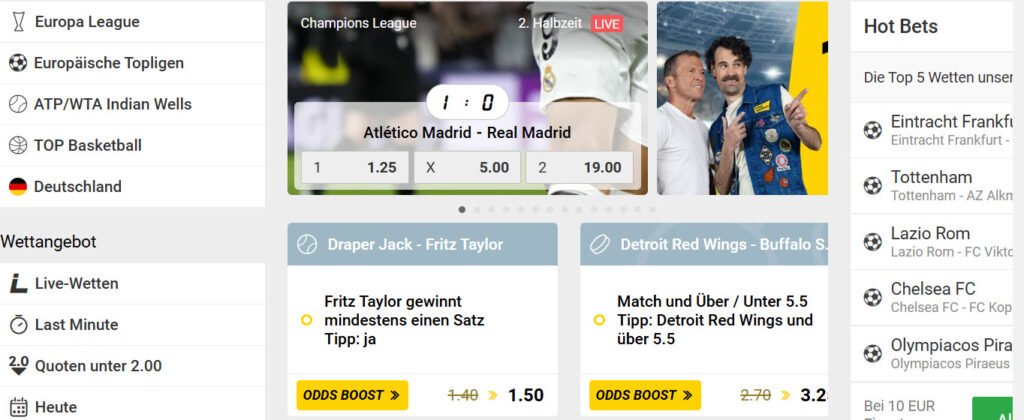
Task: Open the promo banner with two men
Action: click(743, 98)
